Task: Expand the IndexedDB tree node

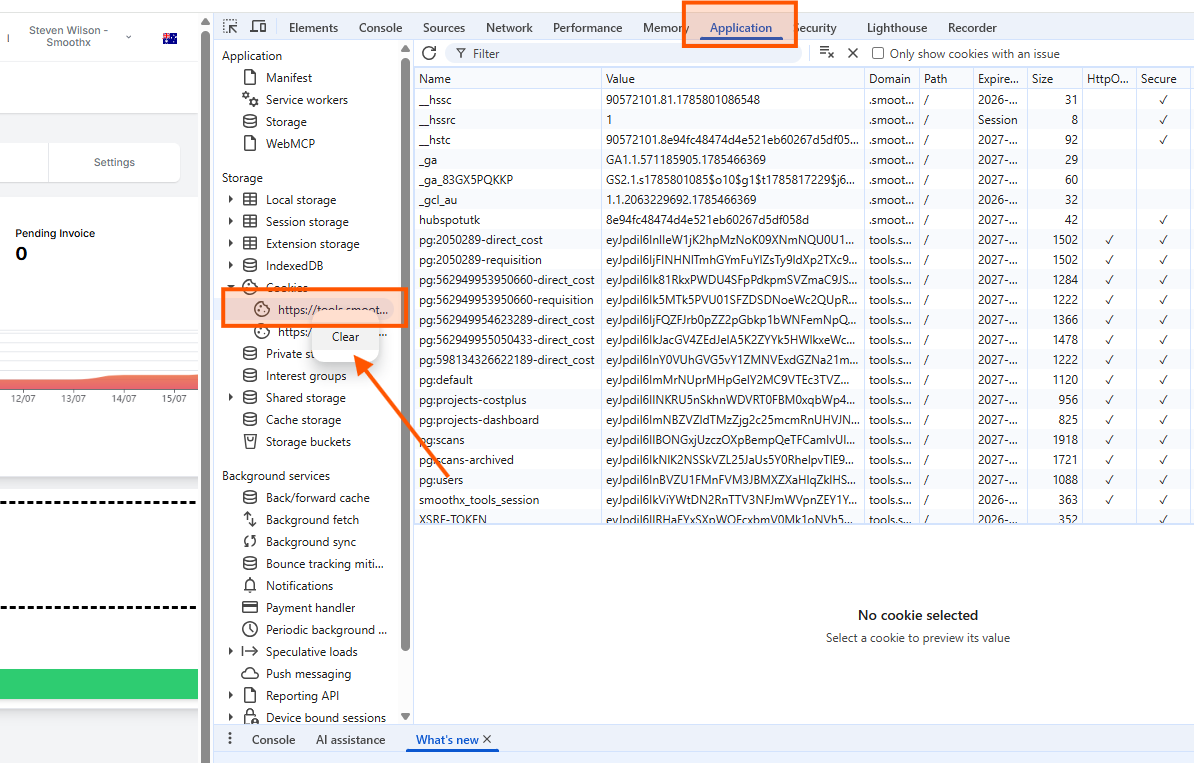Action: click(x=231, y=266)
